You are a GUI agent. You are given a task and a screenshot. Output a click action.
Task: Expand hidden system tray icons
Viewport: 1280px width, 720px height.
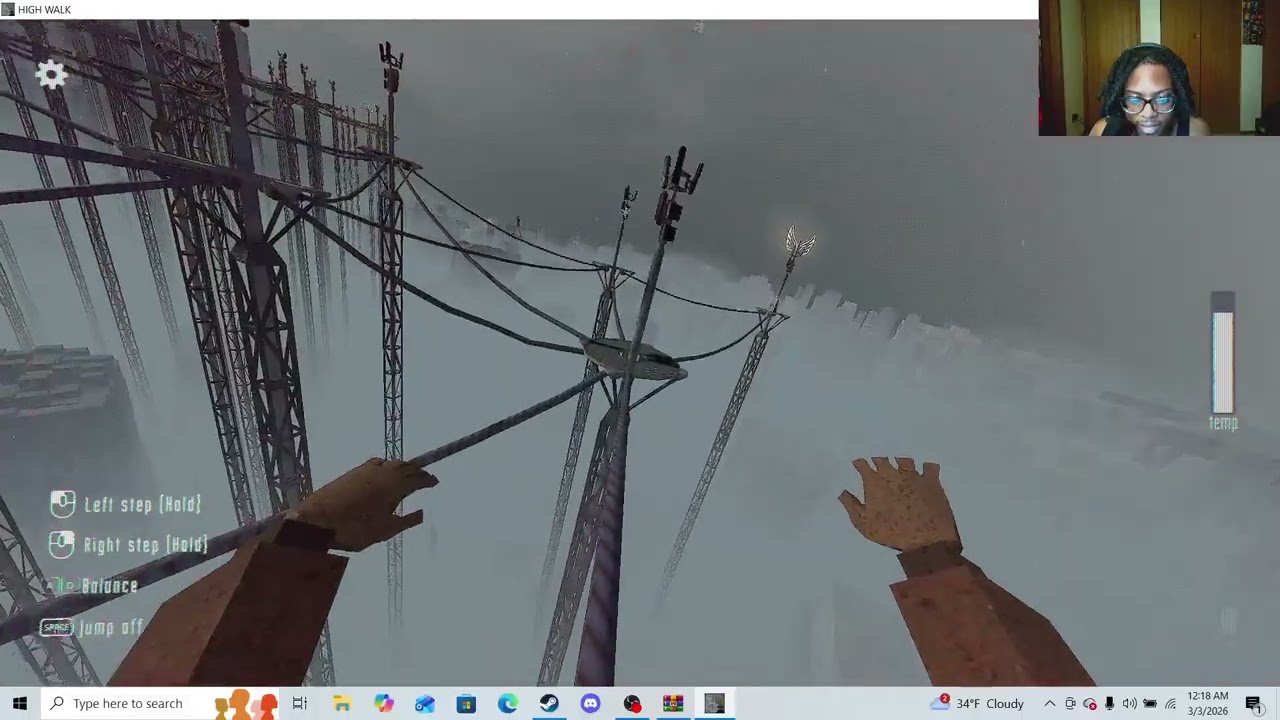pos(1049,703)
